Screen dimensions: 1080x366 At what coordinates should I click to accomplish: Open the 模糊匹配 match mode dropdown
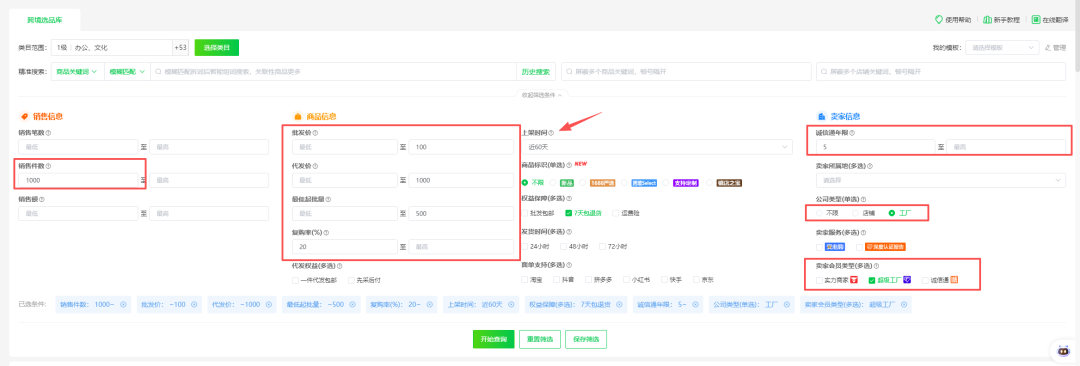[127, 72]
